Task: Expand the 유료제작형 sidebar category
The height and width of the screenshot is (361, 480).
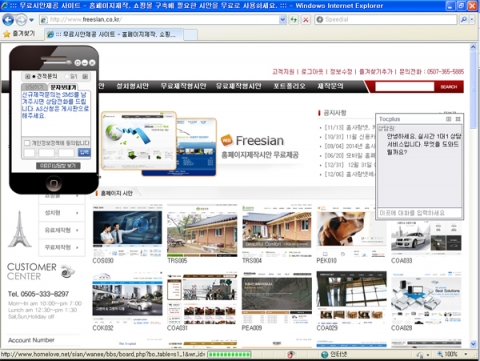Action: 61,230
